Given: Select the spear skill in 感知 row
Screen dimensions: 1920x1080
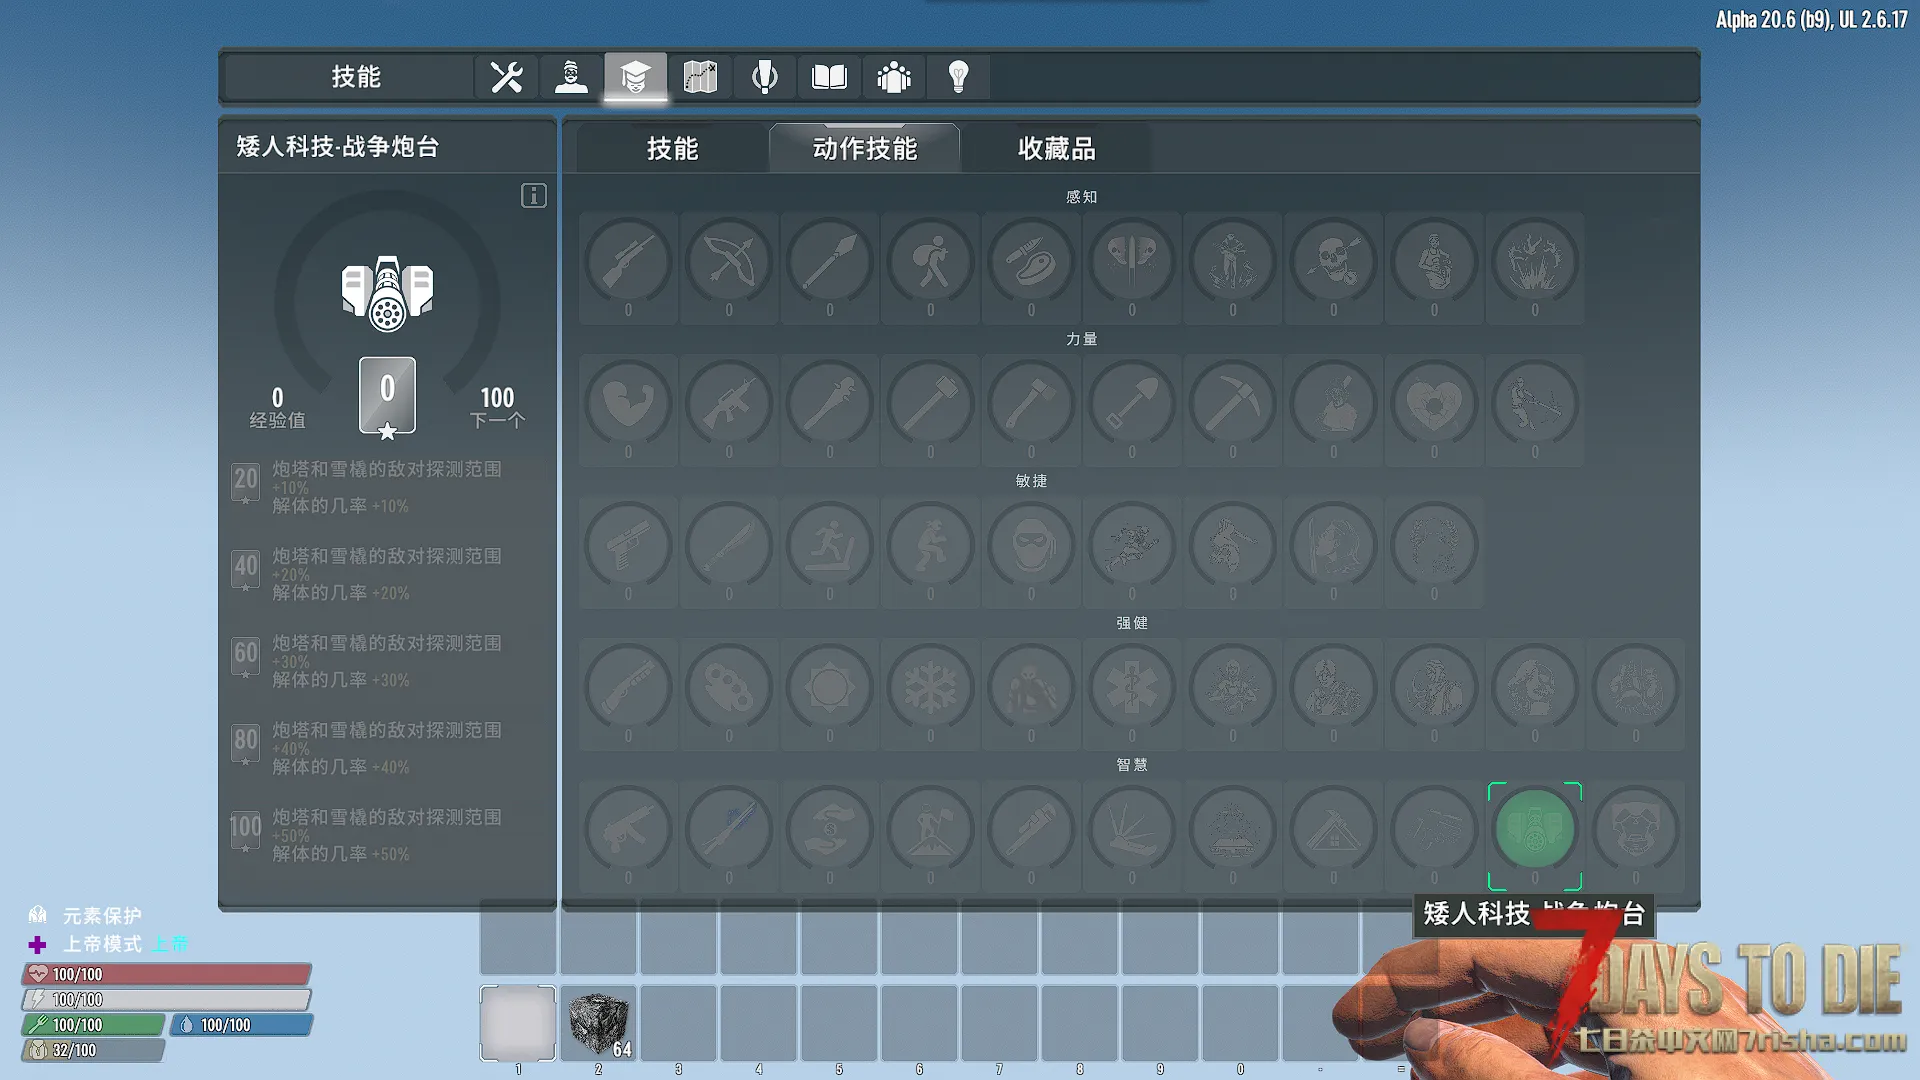Looking at the screenshot, I should click(x=830, y=266).
